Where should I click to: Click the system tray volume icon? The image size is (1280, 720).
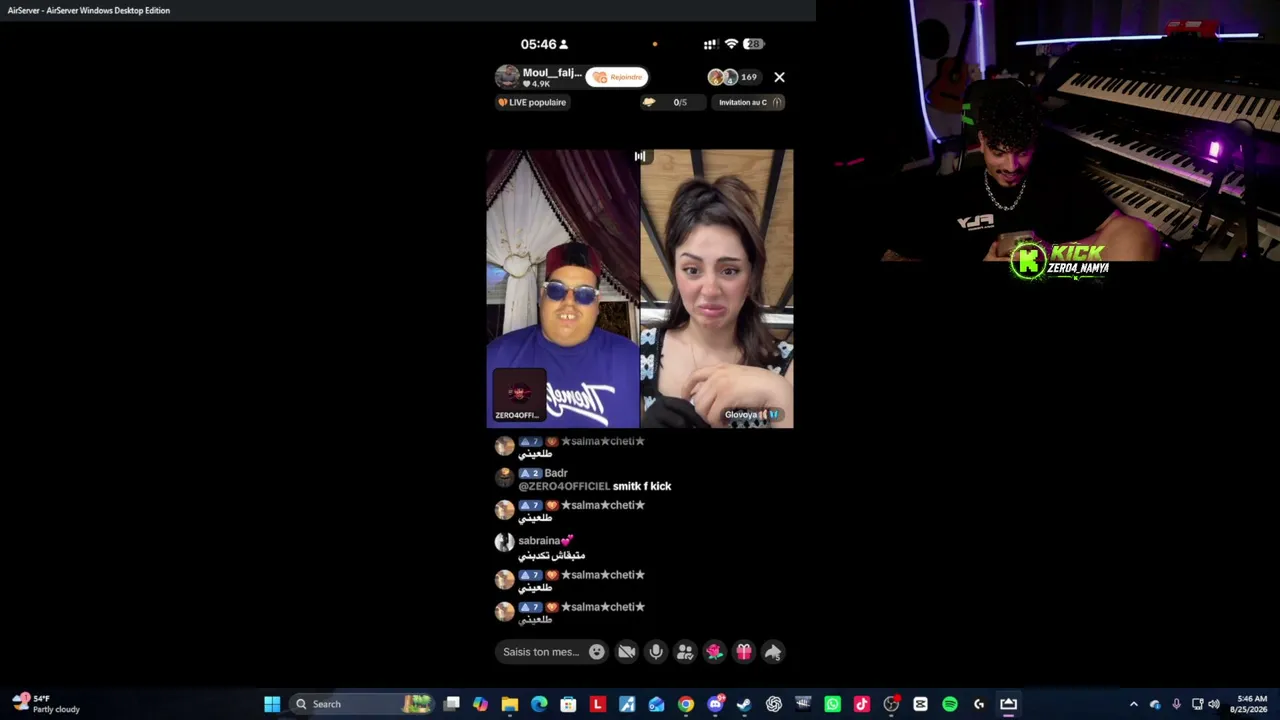pyautogui.click(x=1214, y=704)
